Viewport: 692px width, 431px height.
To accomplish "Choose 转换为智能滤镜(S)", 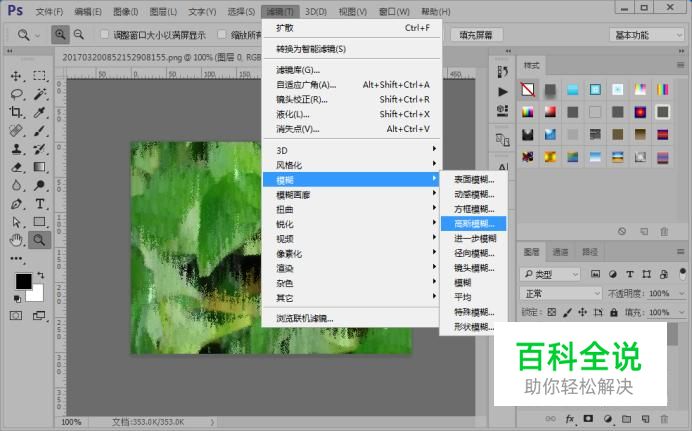I will [x=351, y=49].
